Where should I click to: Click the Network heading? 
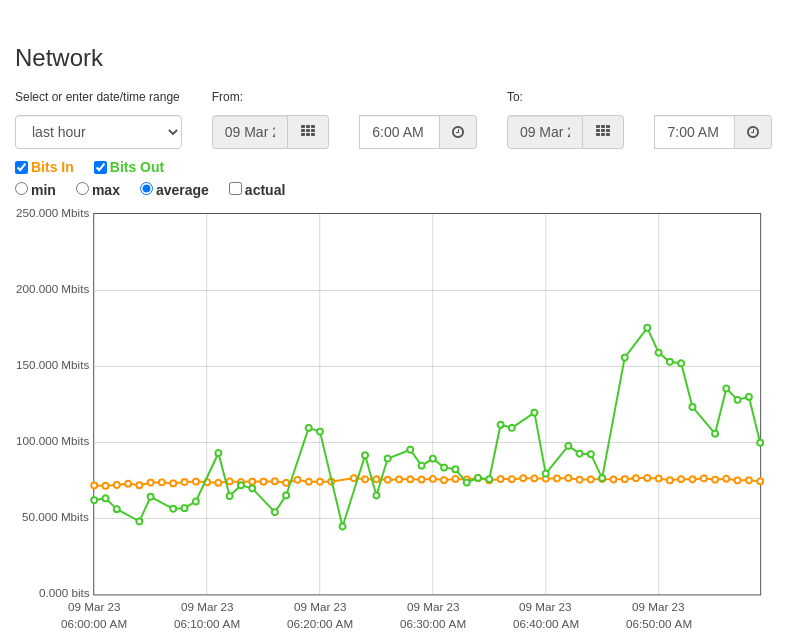[x=59, y=58]
